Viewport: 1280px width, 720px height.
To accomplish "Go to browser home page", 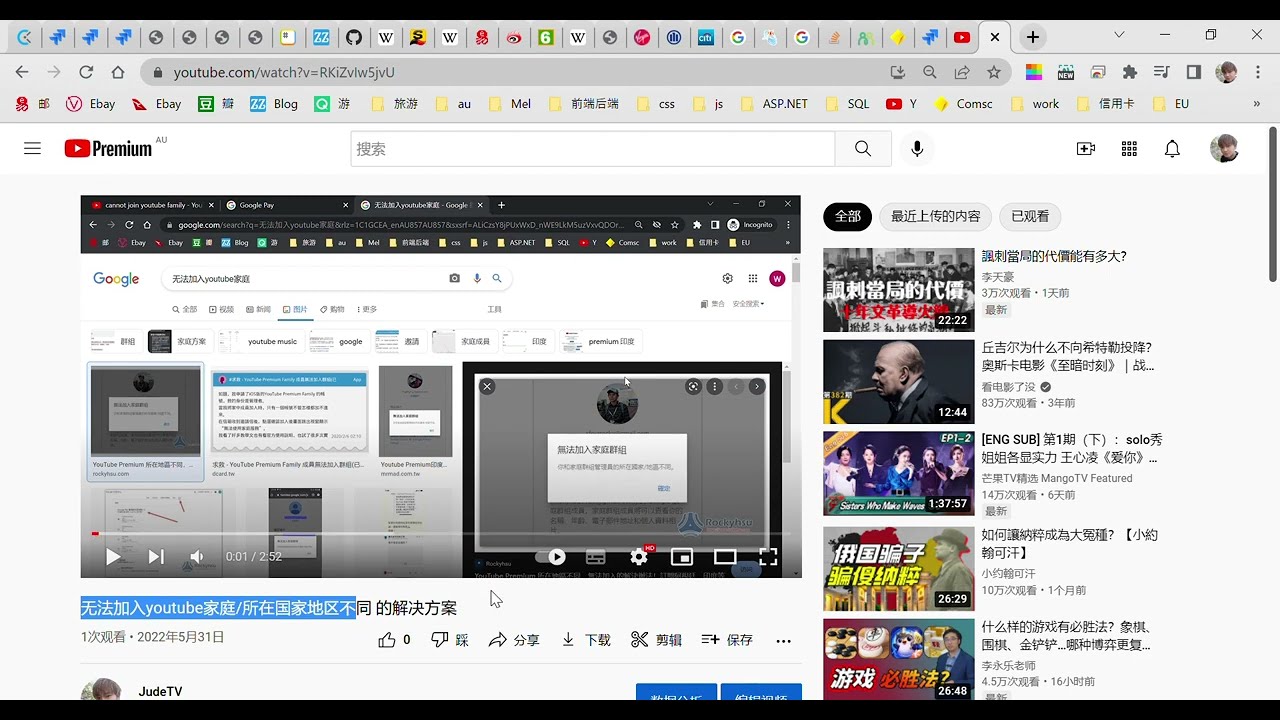I will (118, 72).
